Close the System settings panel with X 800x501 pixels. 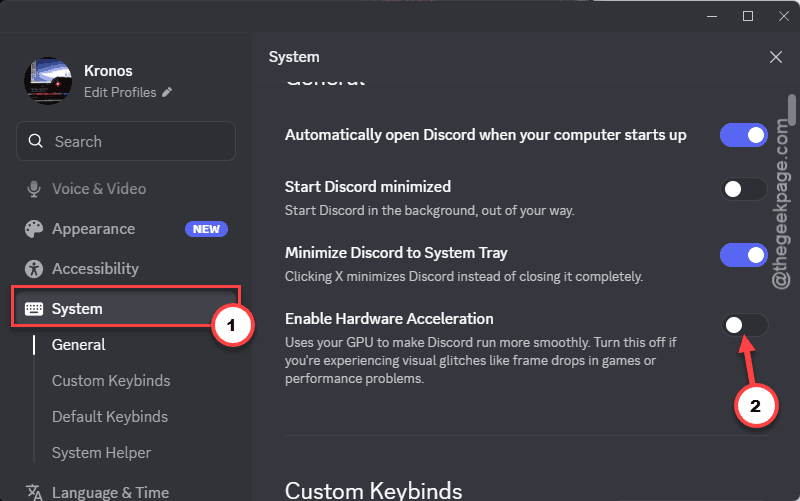(x=776, y=57)
